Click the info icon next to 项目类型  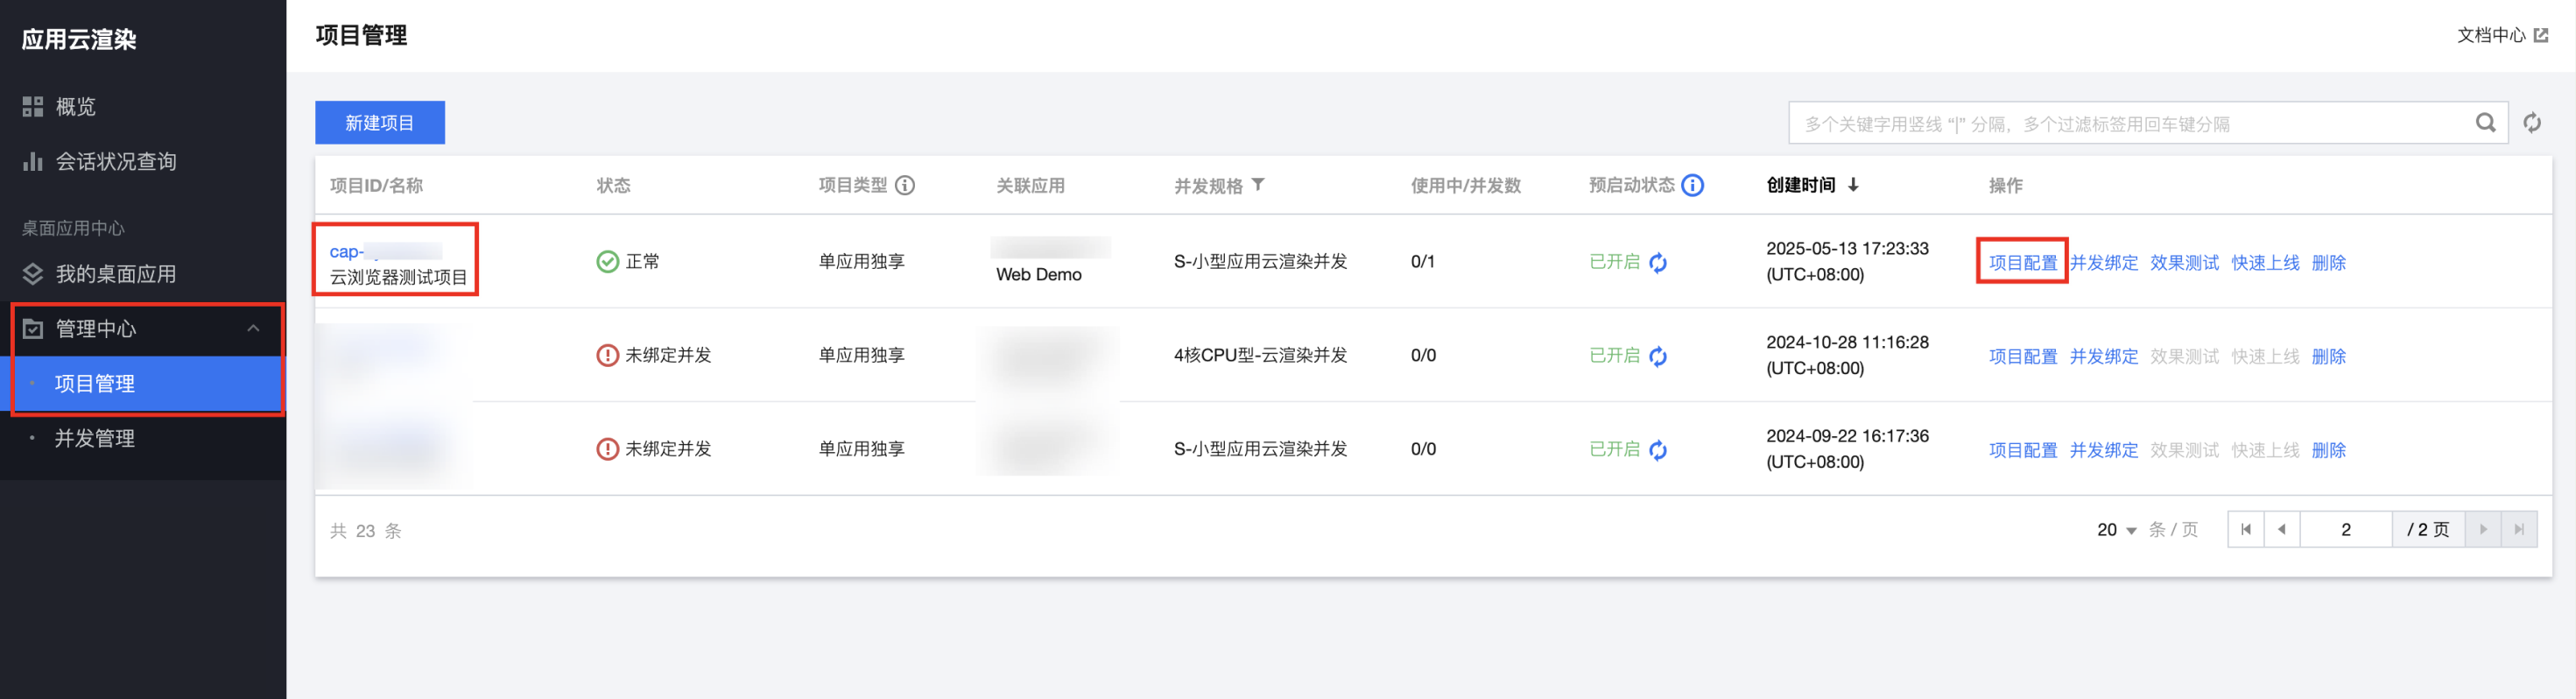tap(905, 185)
